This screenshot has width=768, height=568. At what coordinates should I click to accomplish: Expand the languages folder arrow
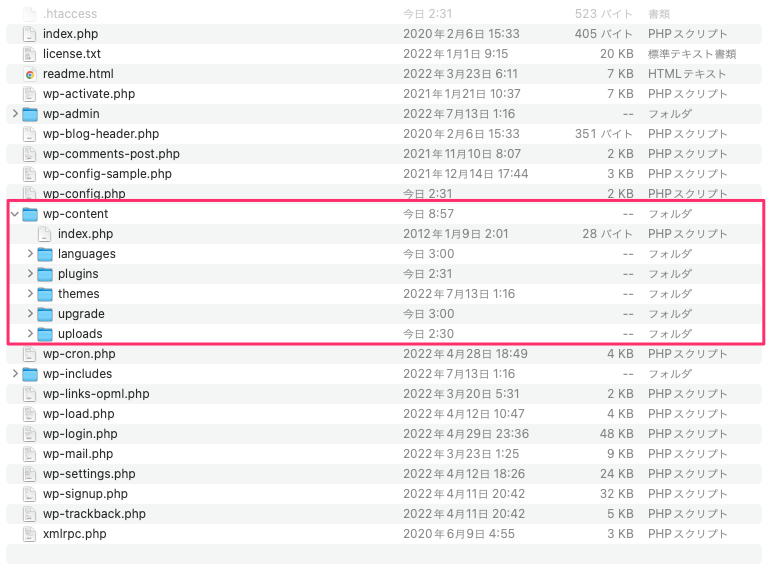point(30,254)
